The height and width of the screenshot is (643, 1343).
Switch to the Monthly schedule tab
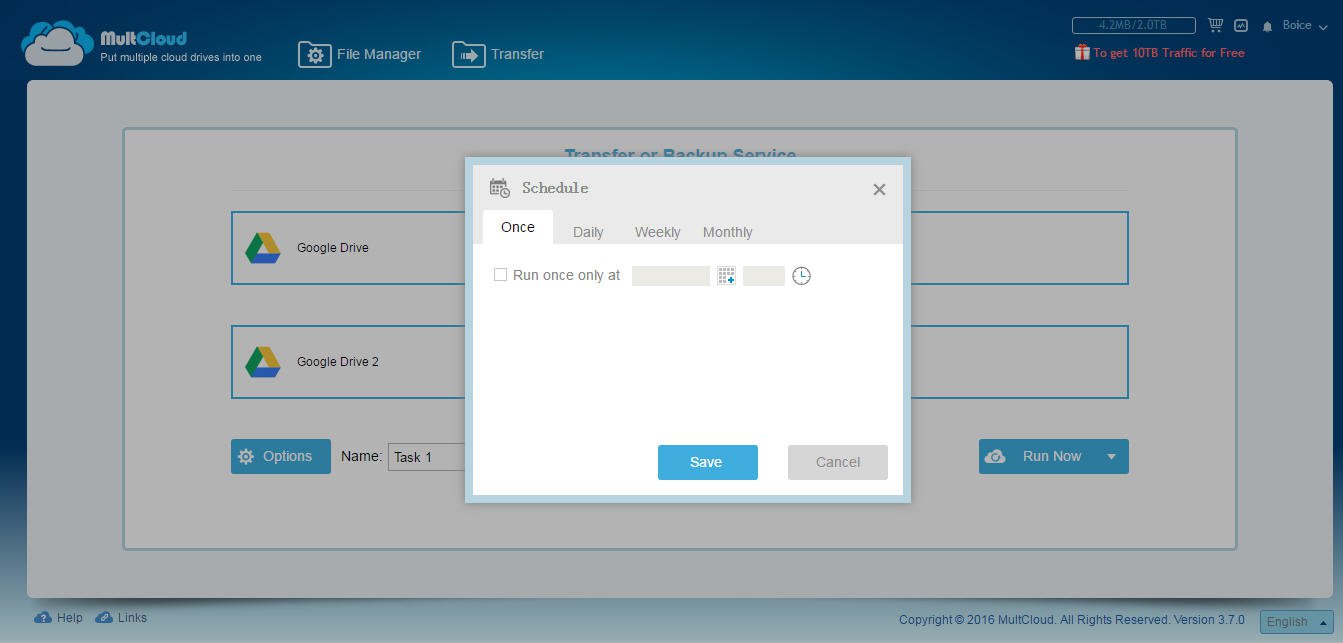[x=727, y=232]
